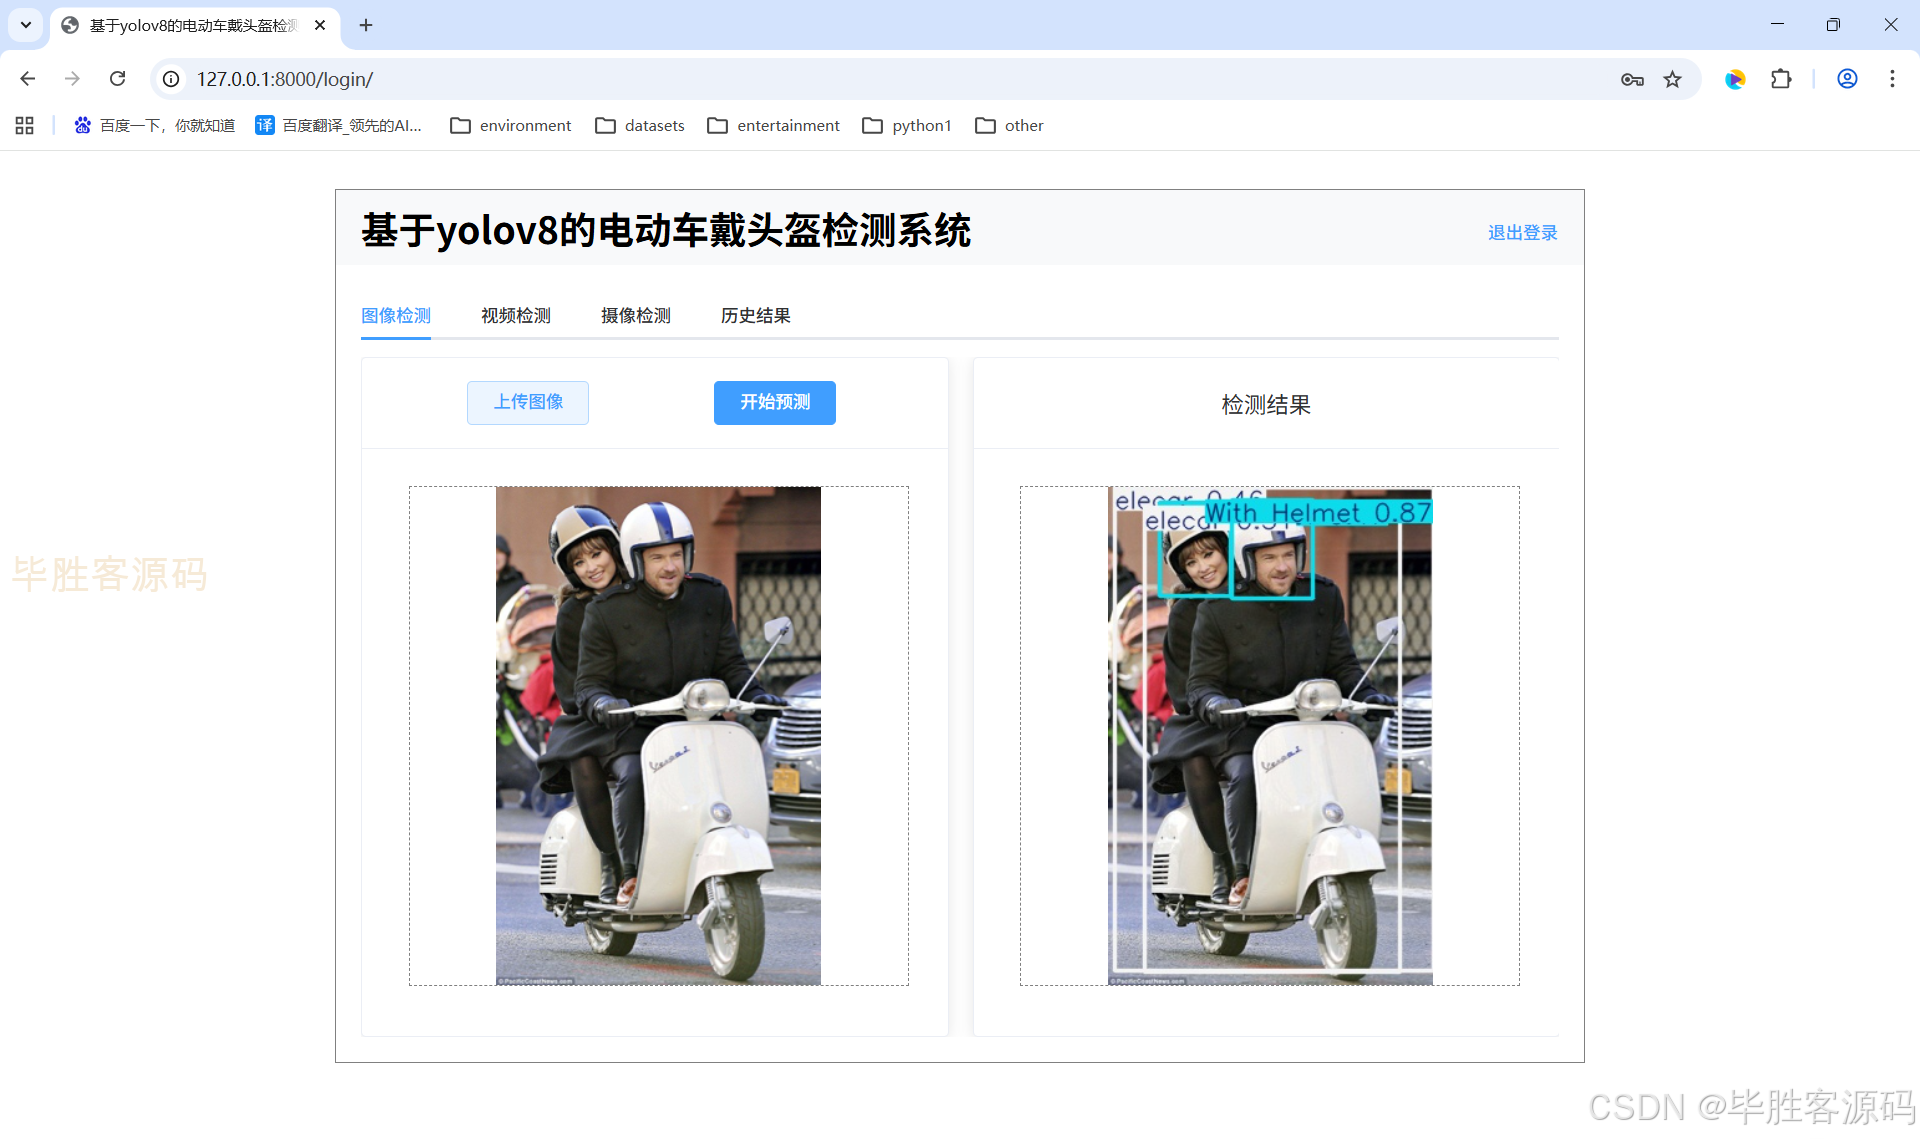This screenshot has height=1139, width=1920.
Task: Click the 开始预测 start prediction button
Action: pyautogui.click(x=775, y=402)
